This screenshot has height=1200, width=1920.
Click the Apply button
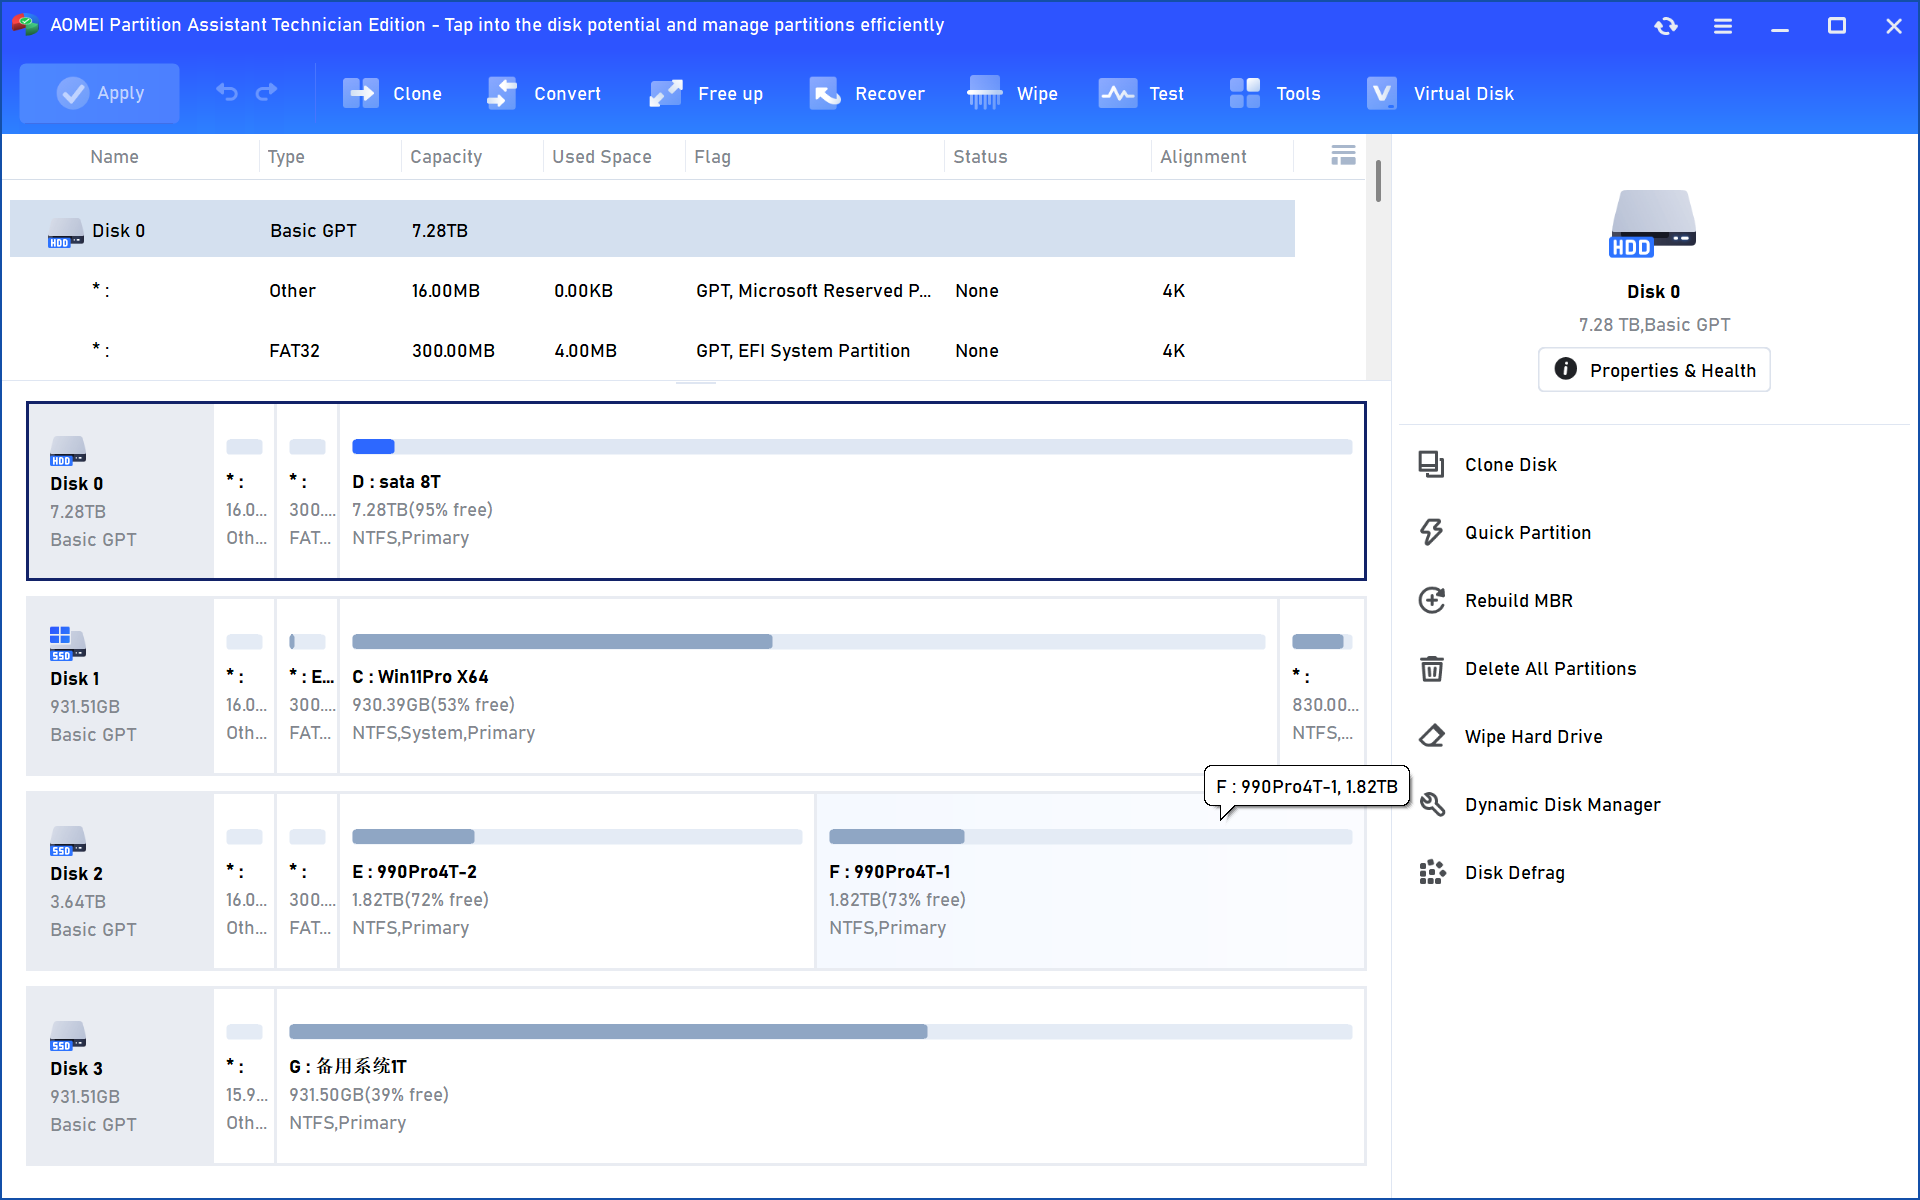pyautogui.click(x=98, y=93)
